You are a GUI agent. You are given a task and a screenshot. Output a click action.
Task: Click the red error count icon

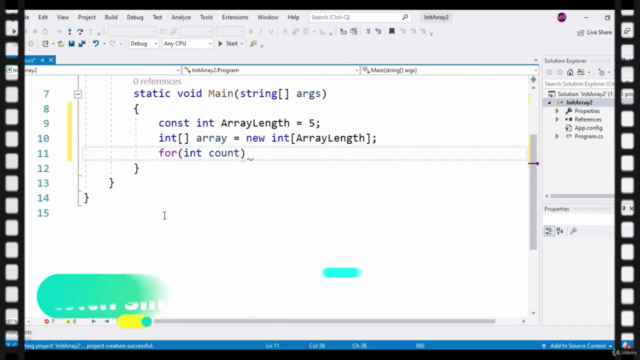coord(47,322)
